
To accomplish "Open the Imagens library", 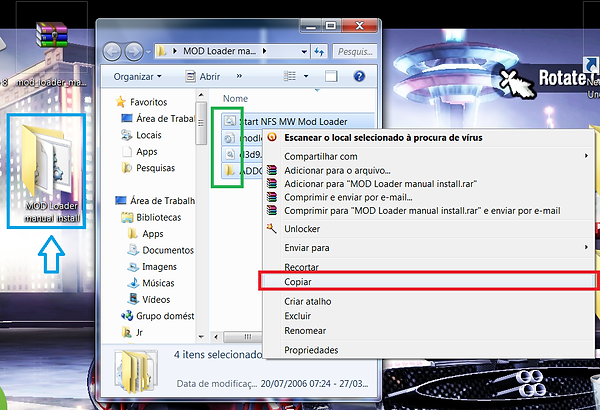I will click(152, 266).
